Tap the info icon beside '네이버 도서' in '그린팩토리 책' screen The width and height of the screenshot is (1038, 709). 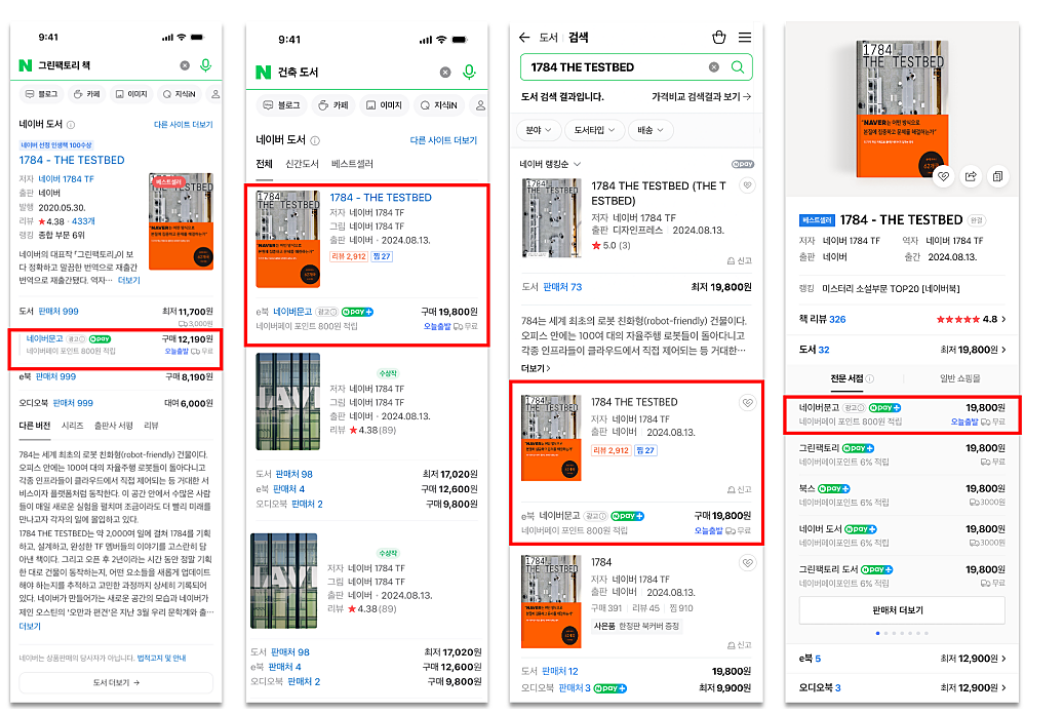(71, 124)
